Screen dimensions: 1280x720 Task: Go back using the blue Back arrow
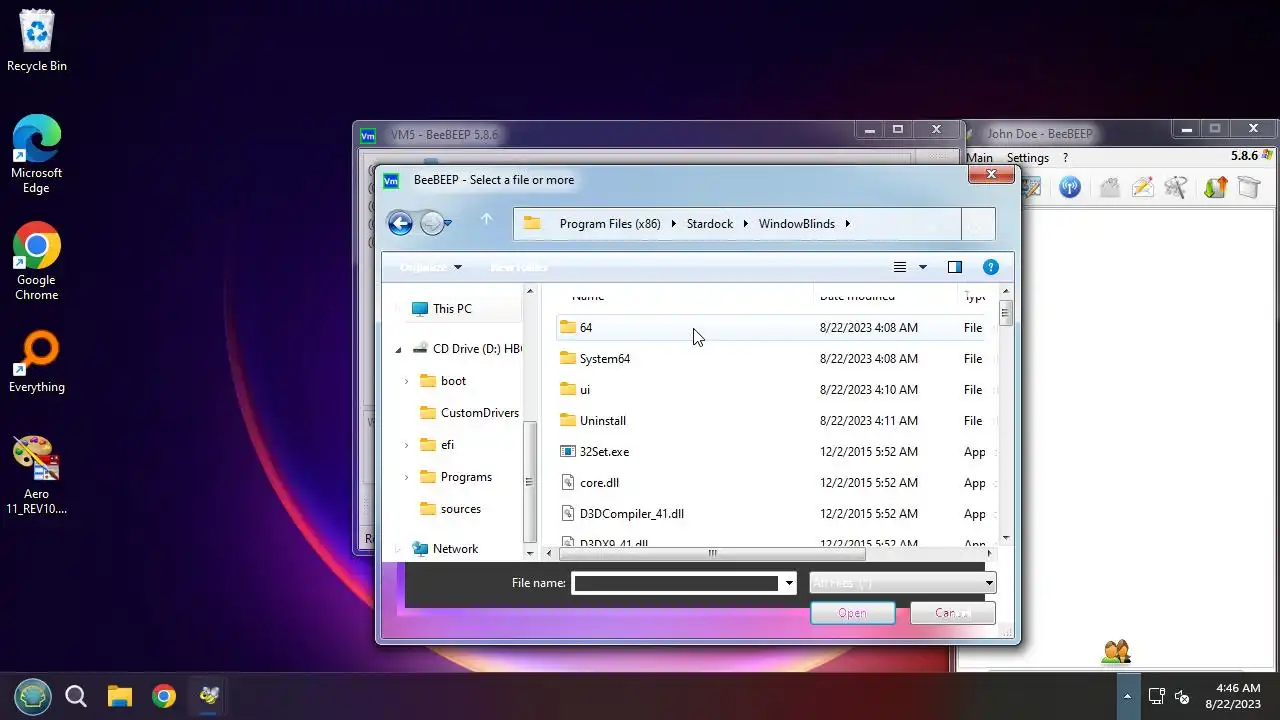click(400, 223)
